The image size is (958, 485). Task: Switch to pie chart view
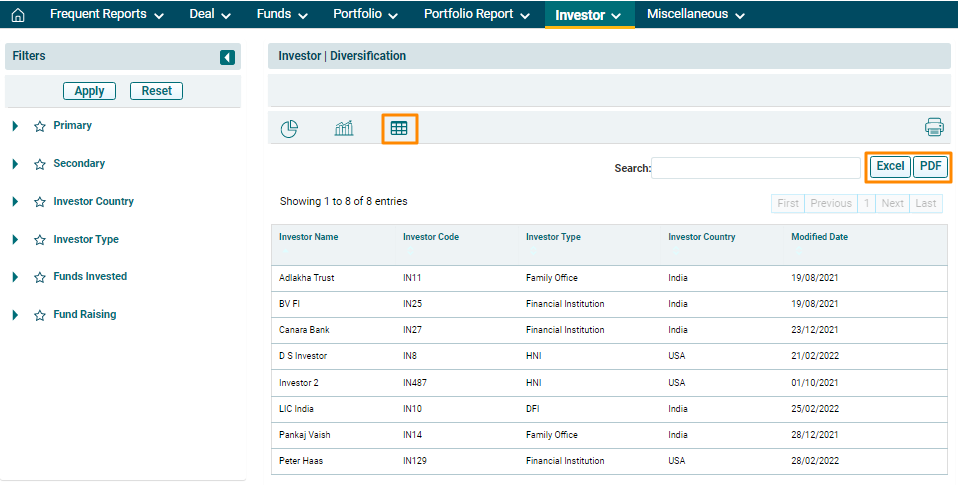coord(289,128)
